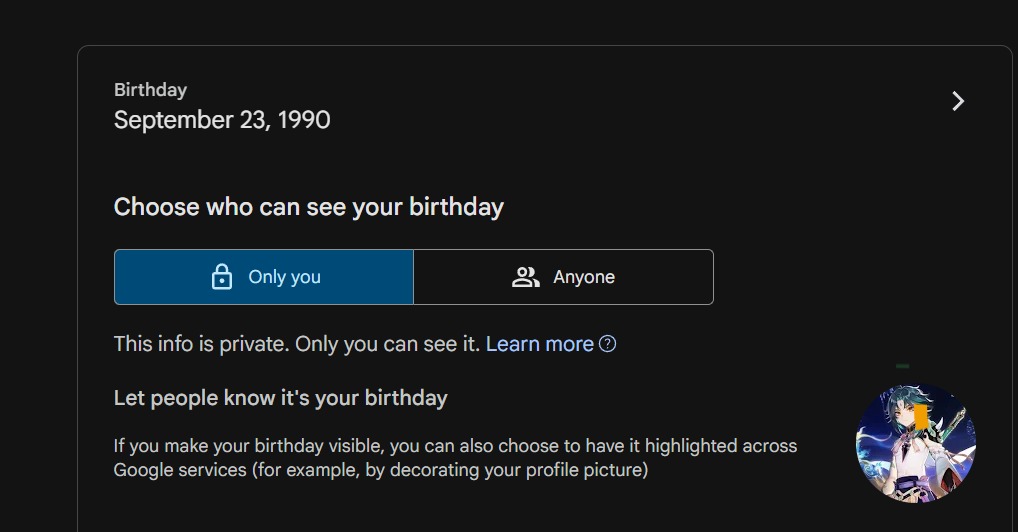Viewport: 1018px width, 532px height.
Task: Select the Only you visibility option
Action: click(x=264, y=277)
